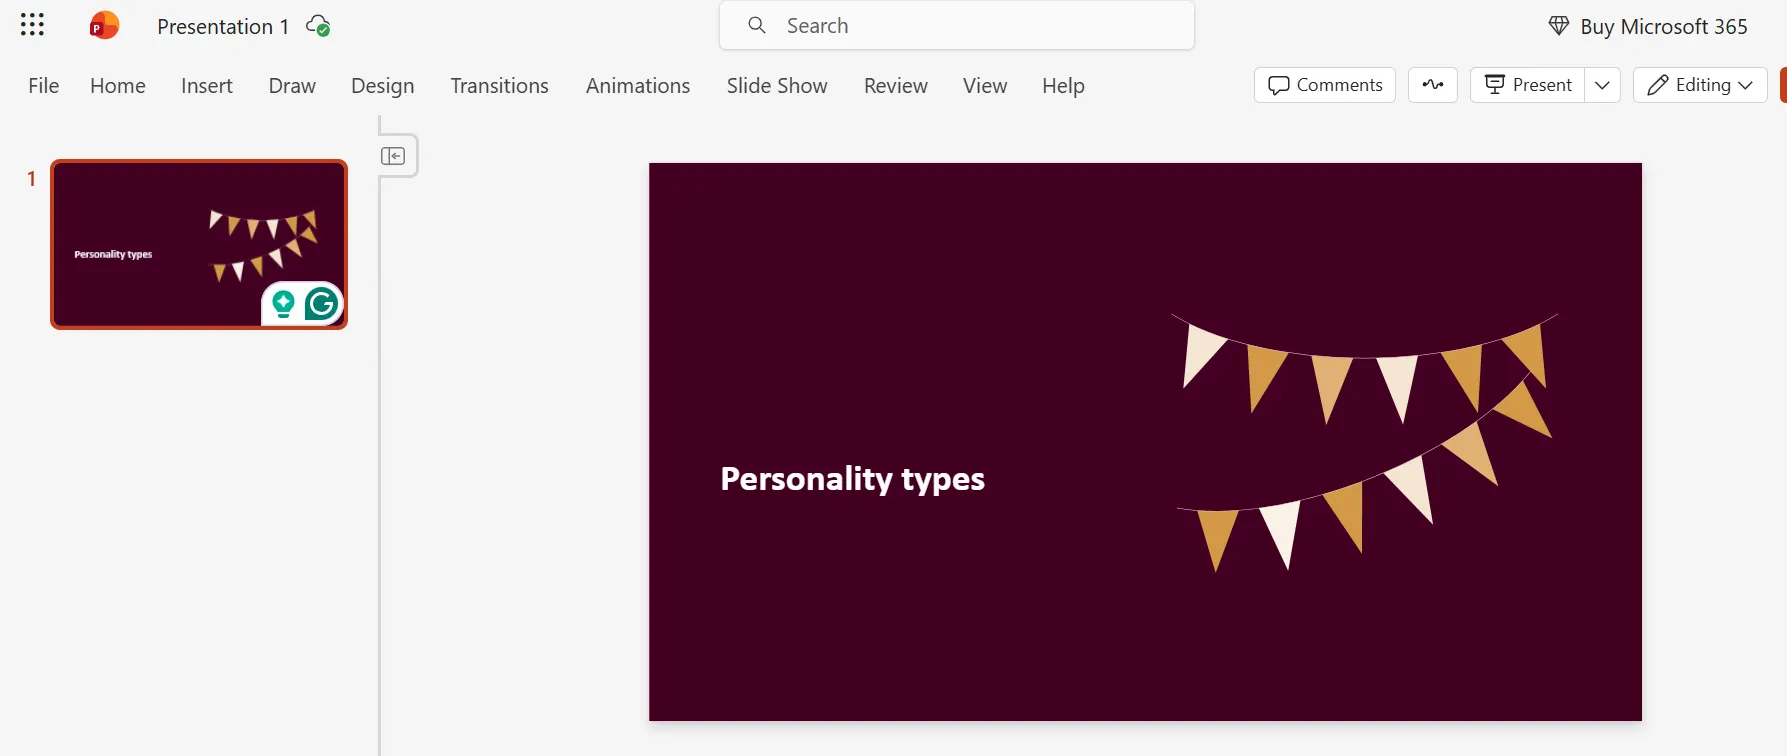Open the File menu

[44, 86]
